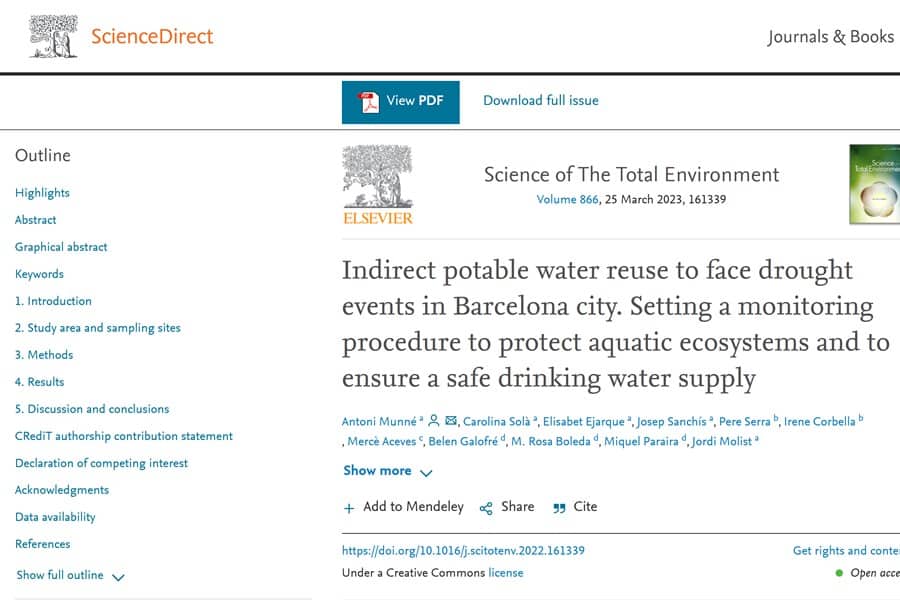This screenshot has height=600, width=900.
Task: Open the Volume 866 link
Action: click(567, 199)
